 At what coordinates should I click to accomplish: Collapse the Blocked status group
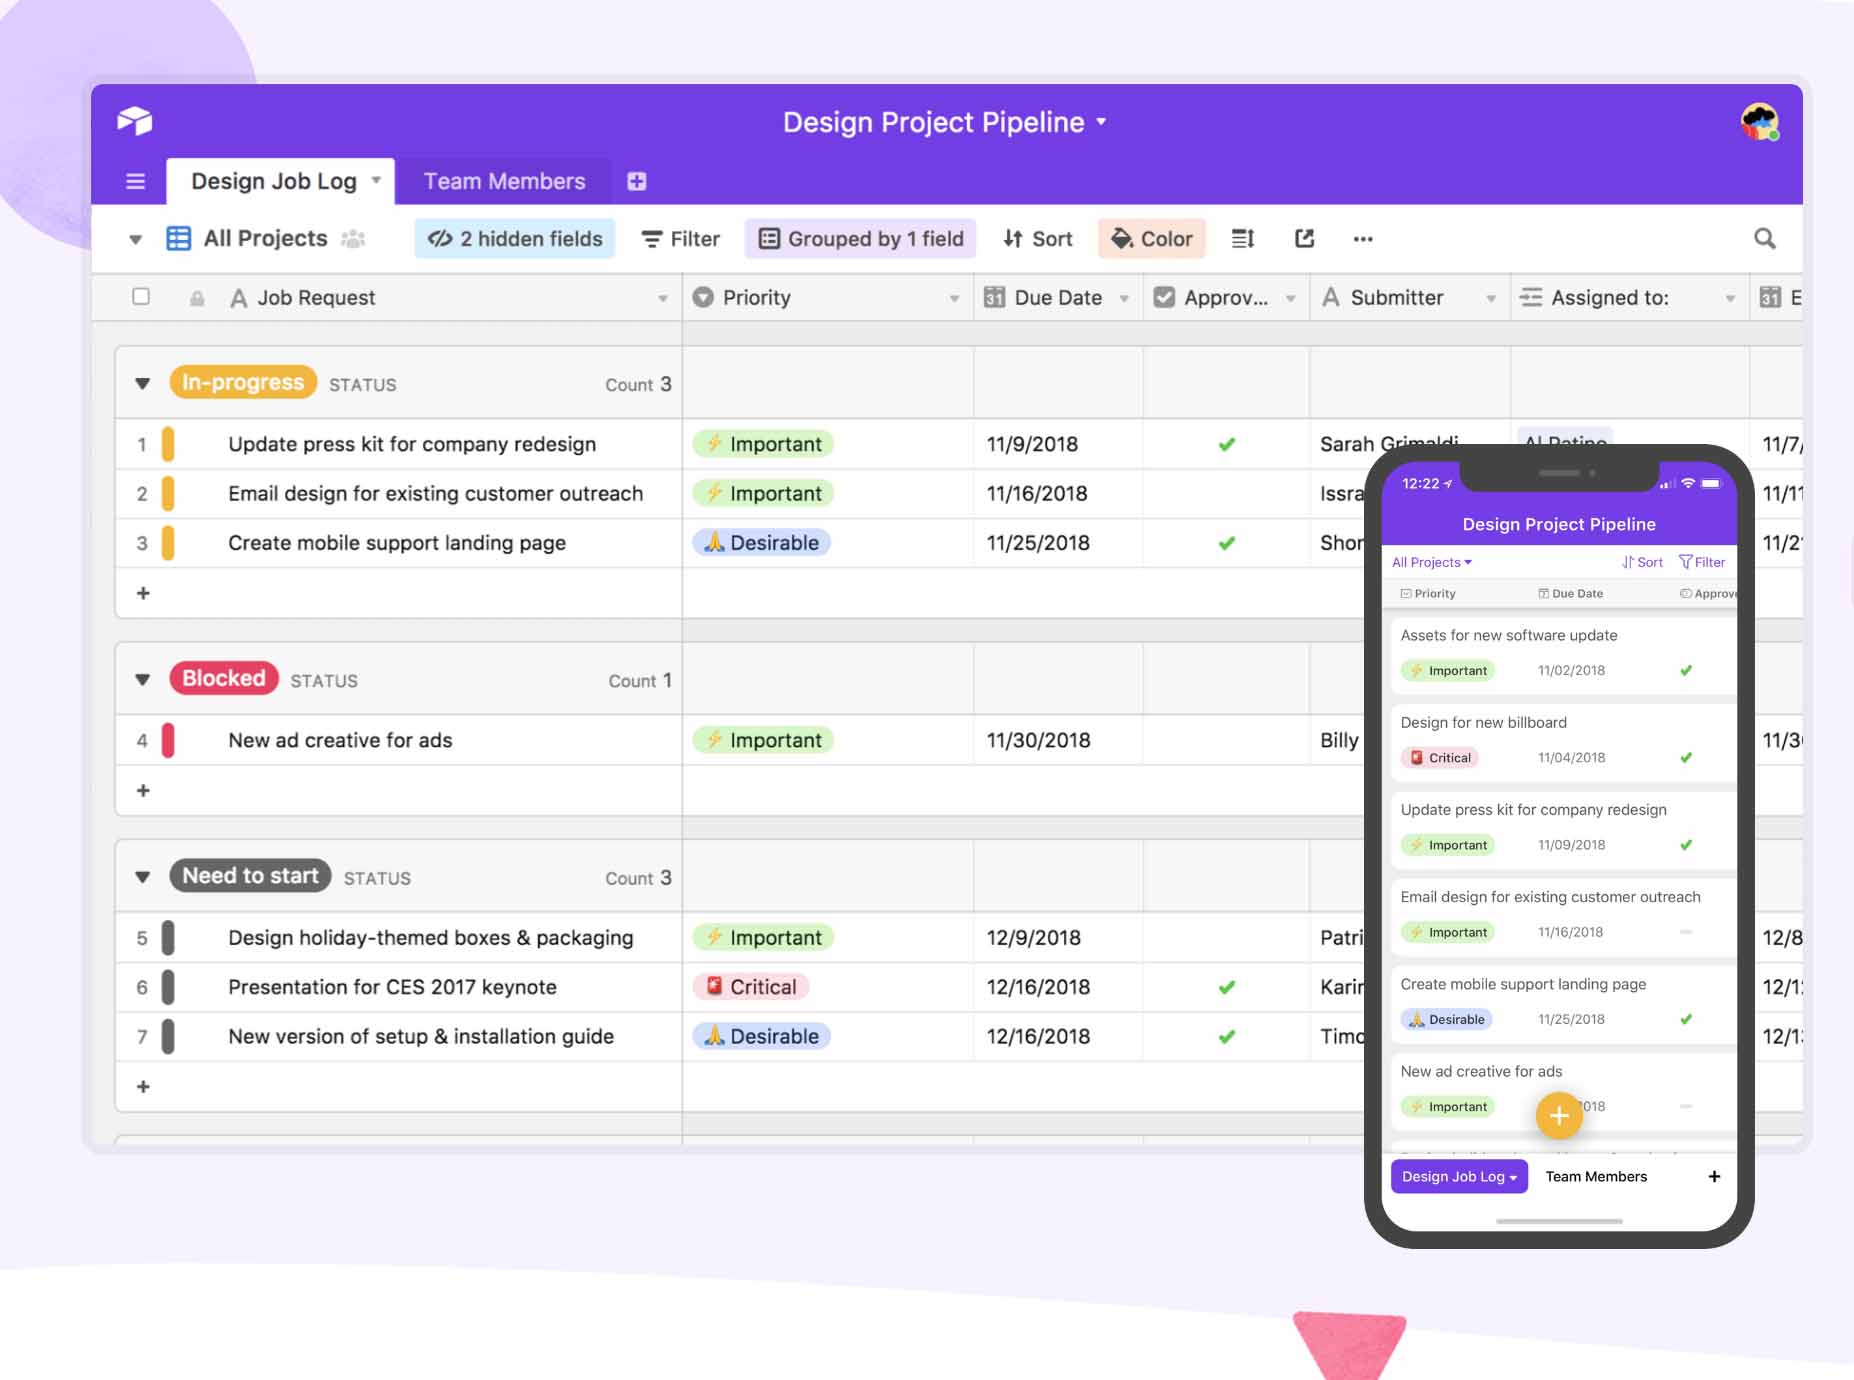coord(141,679)
